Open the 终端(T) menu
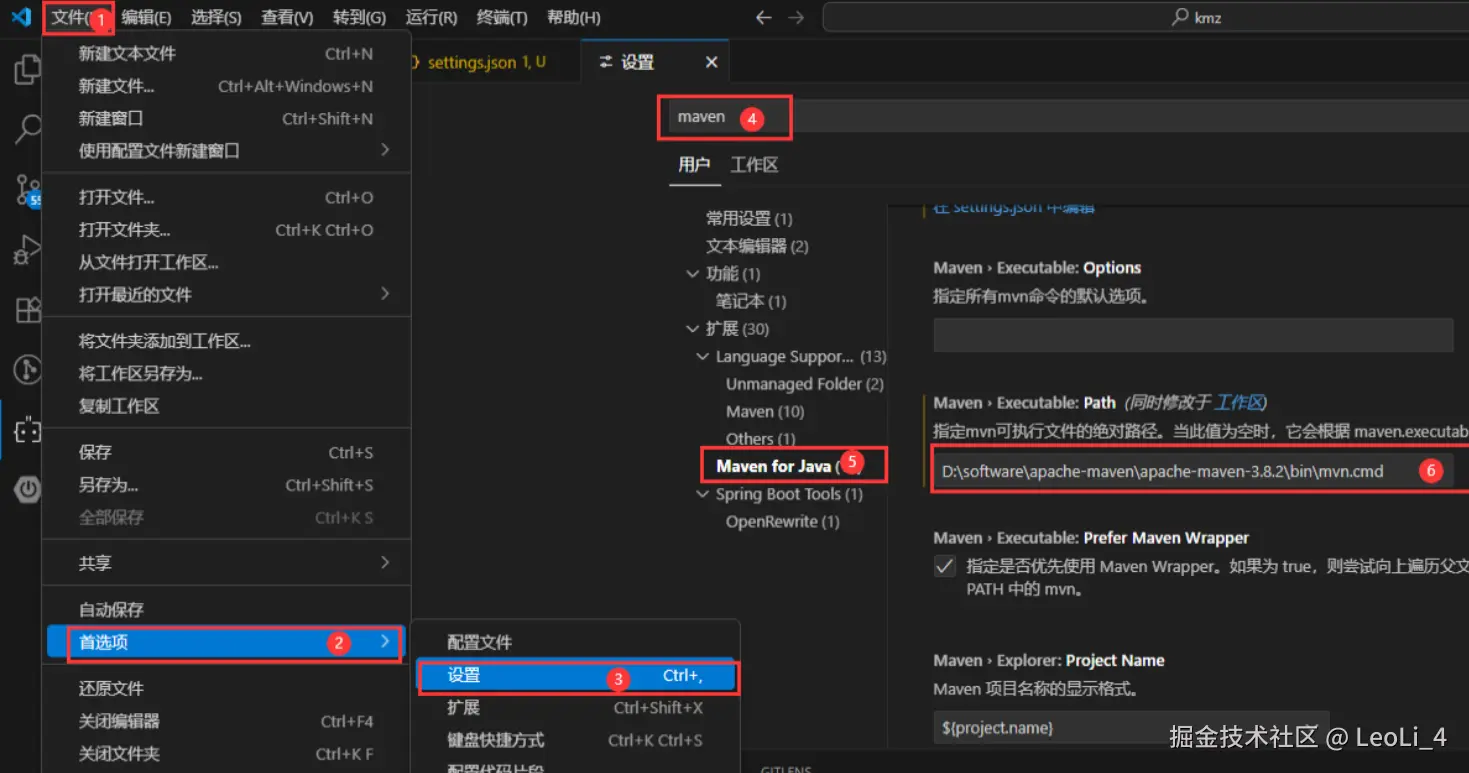 click(x=502, y=17)
